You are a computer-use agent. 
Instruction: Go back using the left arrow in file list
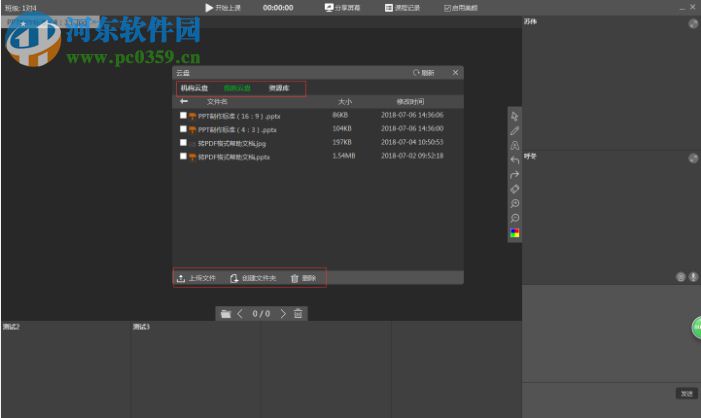(x=184, y=101)
